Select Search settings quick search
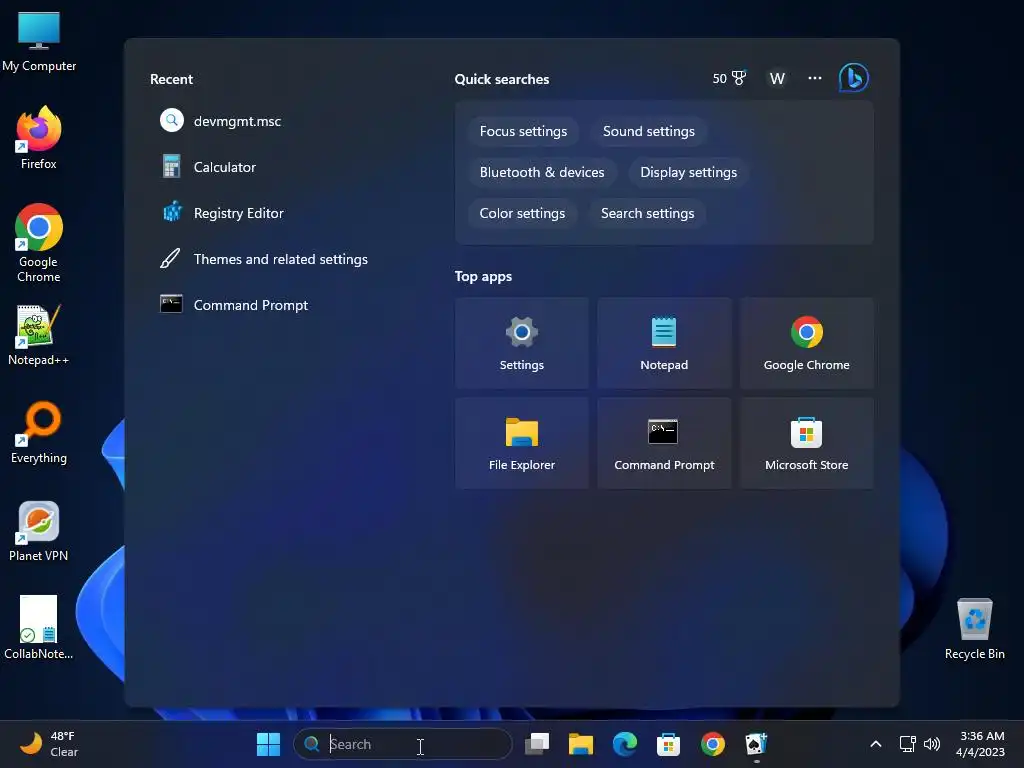Screen dimensions: 1024x768 (x=647, y=214)
